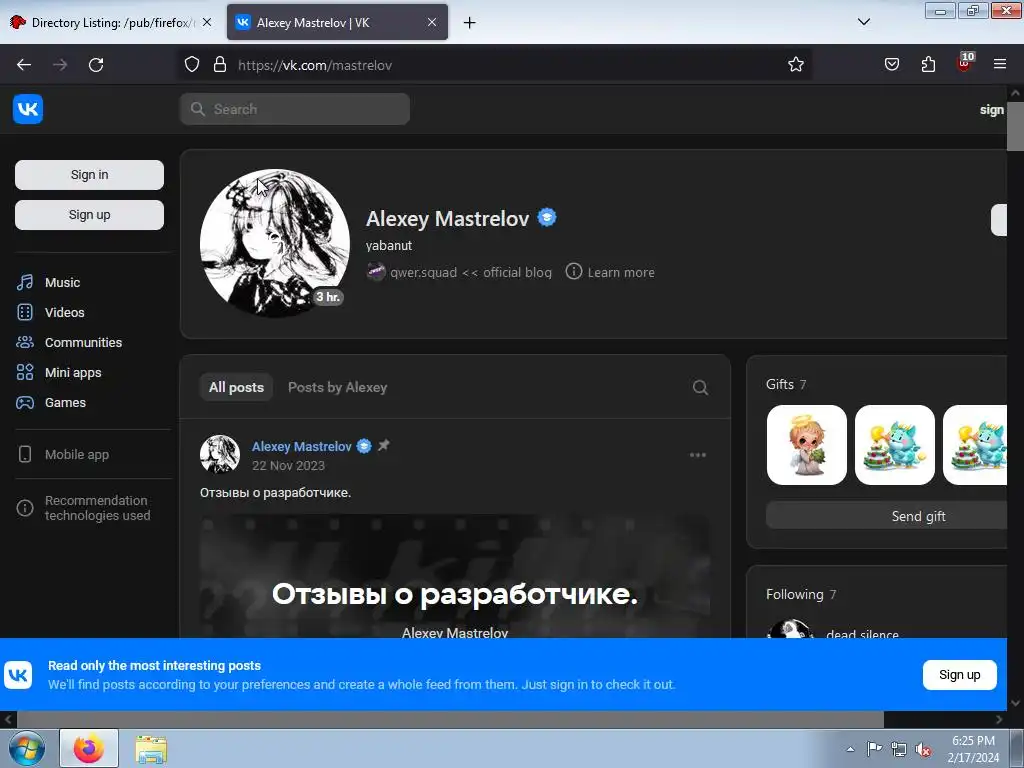This screenshot has height=768, width=1024.
Task: Close the Directory Listing tab
Action: (x=207, y=22)
